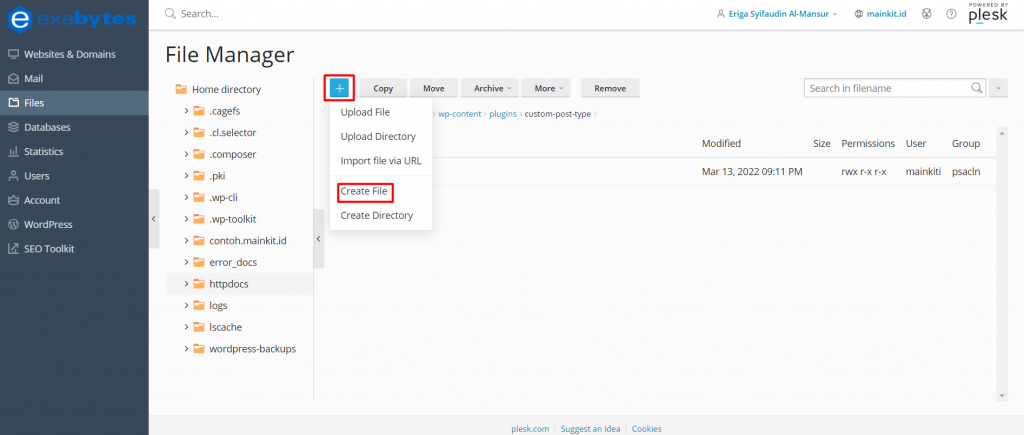The image size is (1024, 435).
Task: Open the lscache folder
Action: coord(225,327)
